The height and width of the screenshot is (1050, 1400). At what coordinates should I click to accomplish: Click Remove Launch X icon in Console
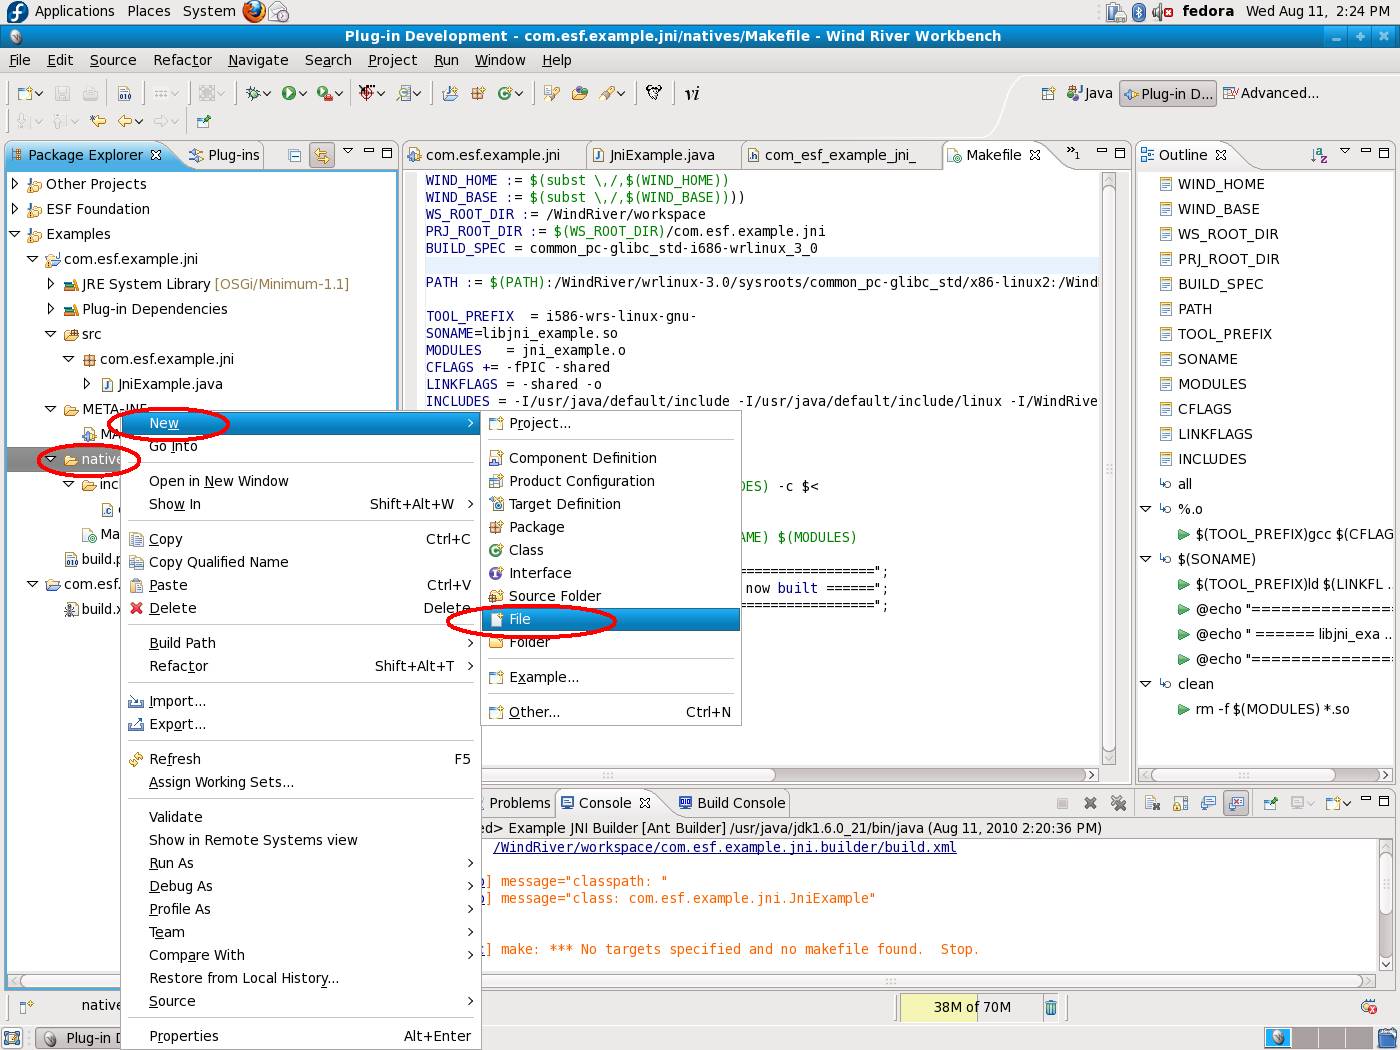[1091, 802]
